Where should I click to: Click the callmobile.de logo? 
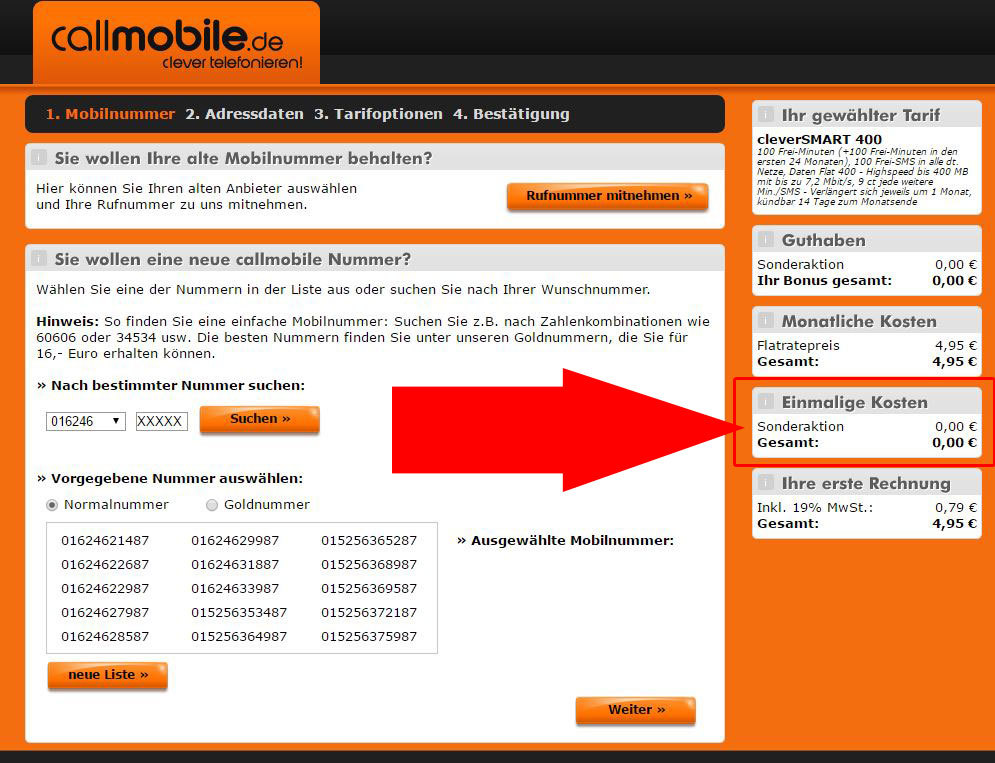pyautogui.click(x=176, y=43)
